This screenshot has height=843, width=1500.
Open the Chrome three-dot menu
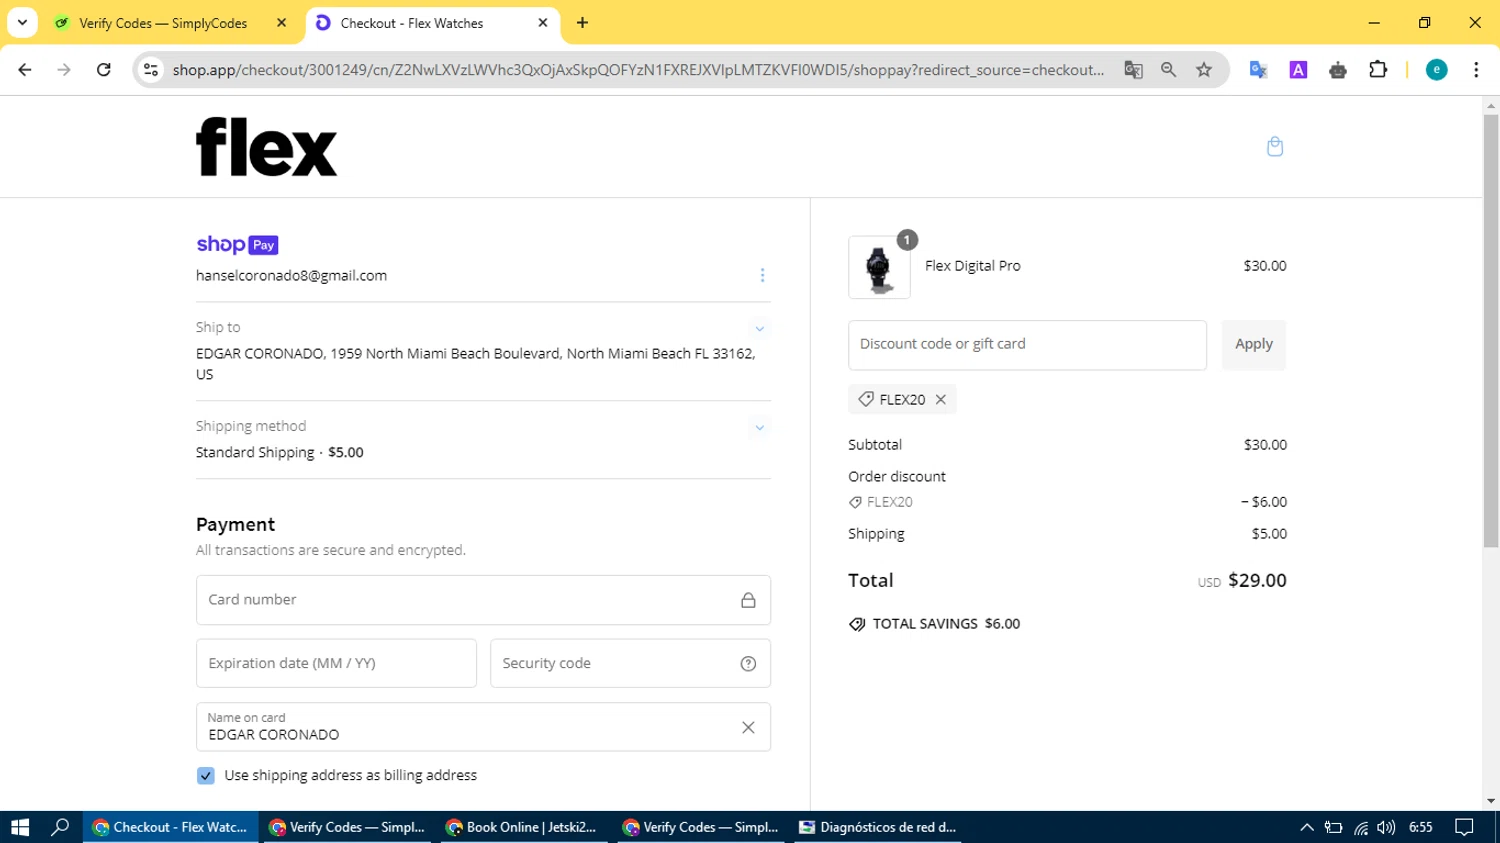click(x=1476, y=70)
